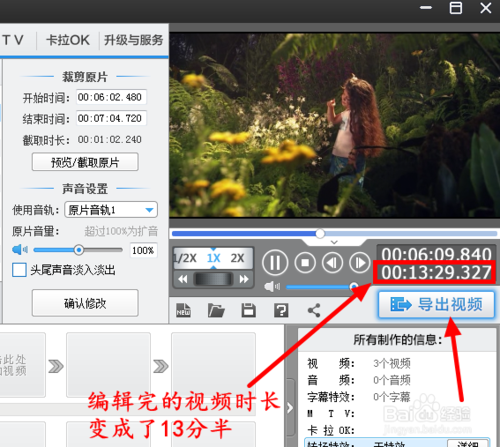Image resolution: width=500 pixels, height=447 pixels.
Task: Open an existing project folder icon
Action: pyautogui.click(x=216, y=310)
